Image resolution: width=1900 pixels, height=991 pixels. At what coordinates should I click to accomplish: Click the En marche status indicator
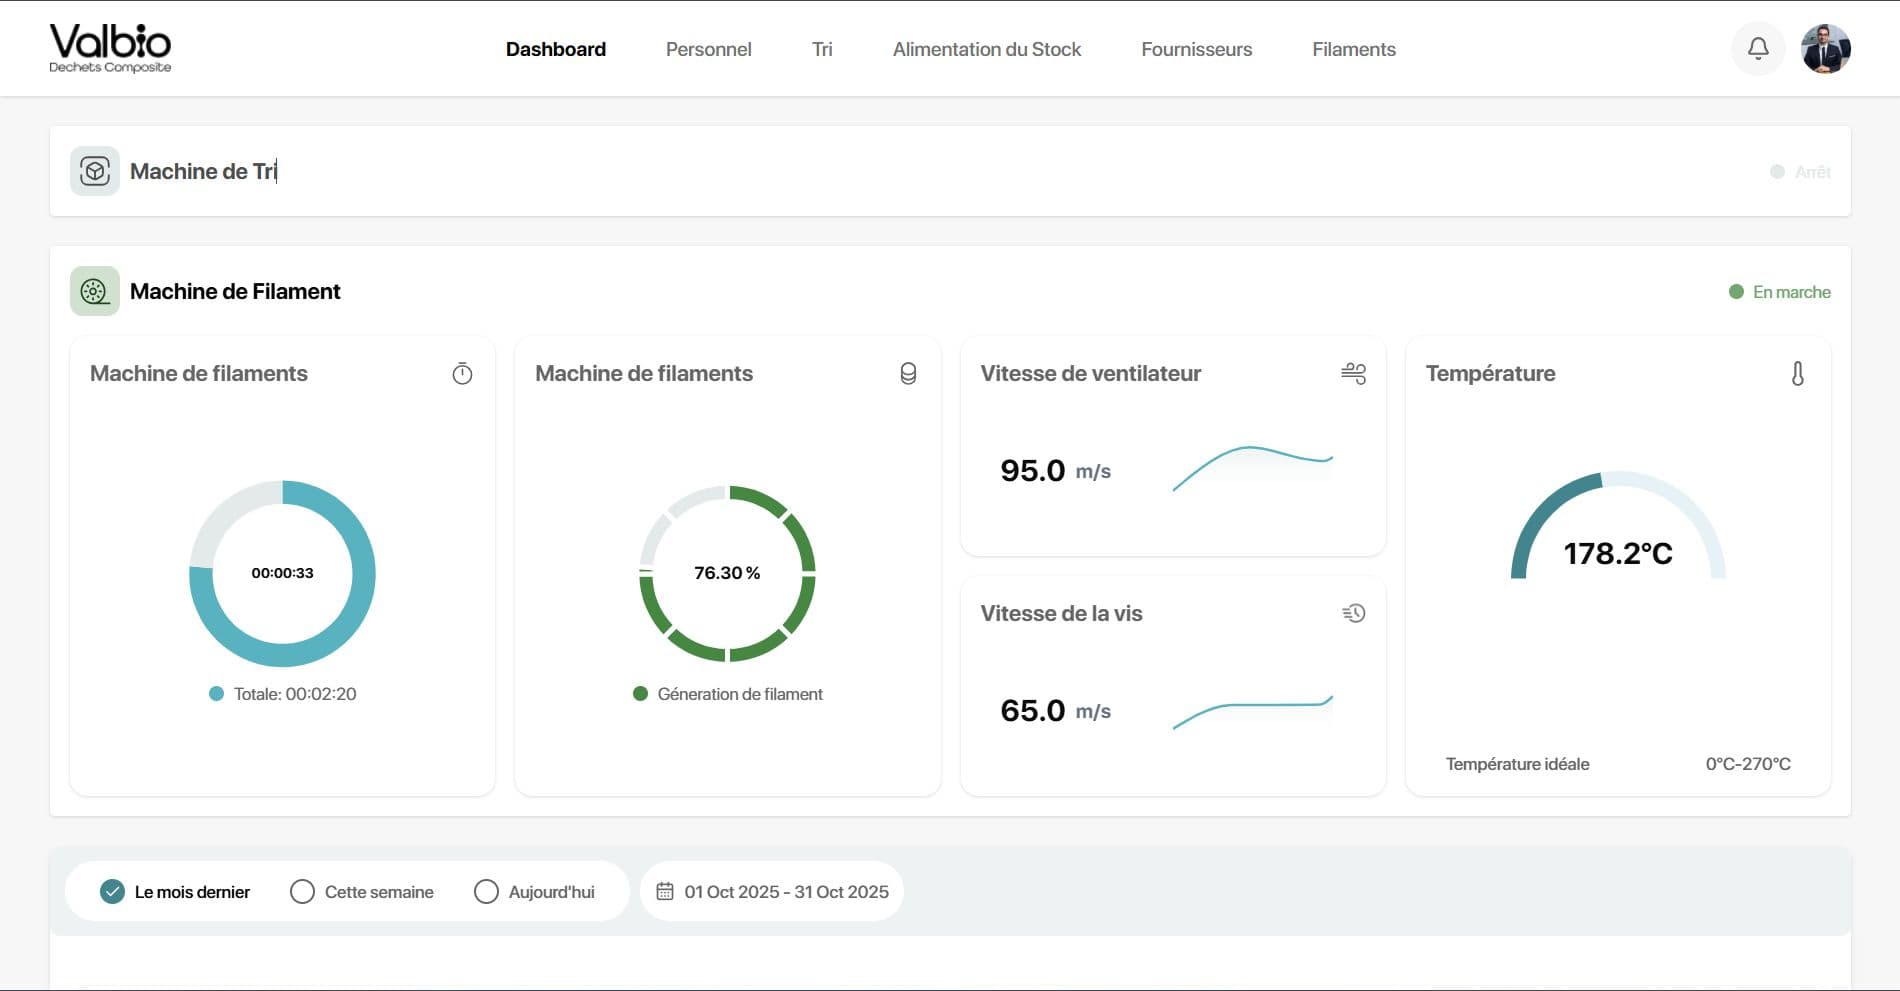click(x=1780, y=291)
